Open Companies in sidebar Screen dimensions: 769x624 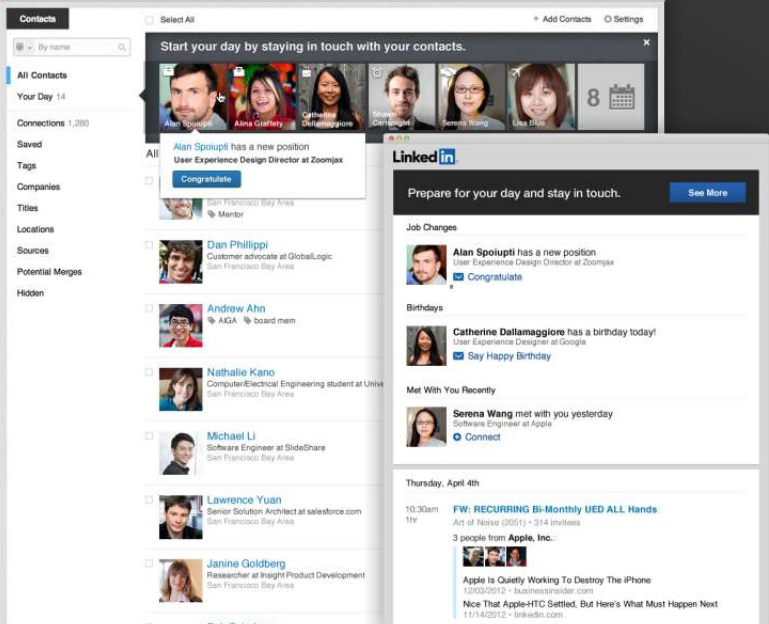38,187
